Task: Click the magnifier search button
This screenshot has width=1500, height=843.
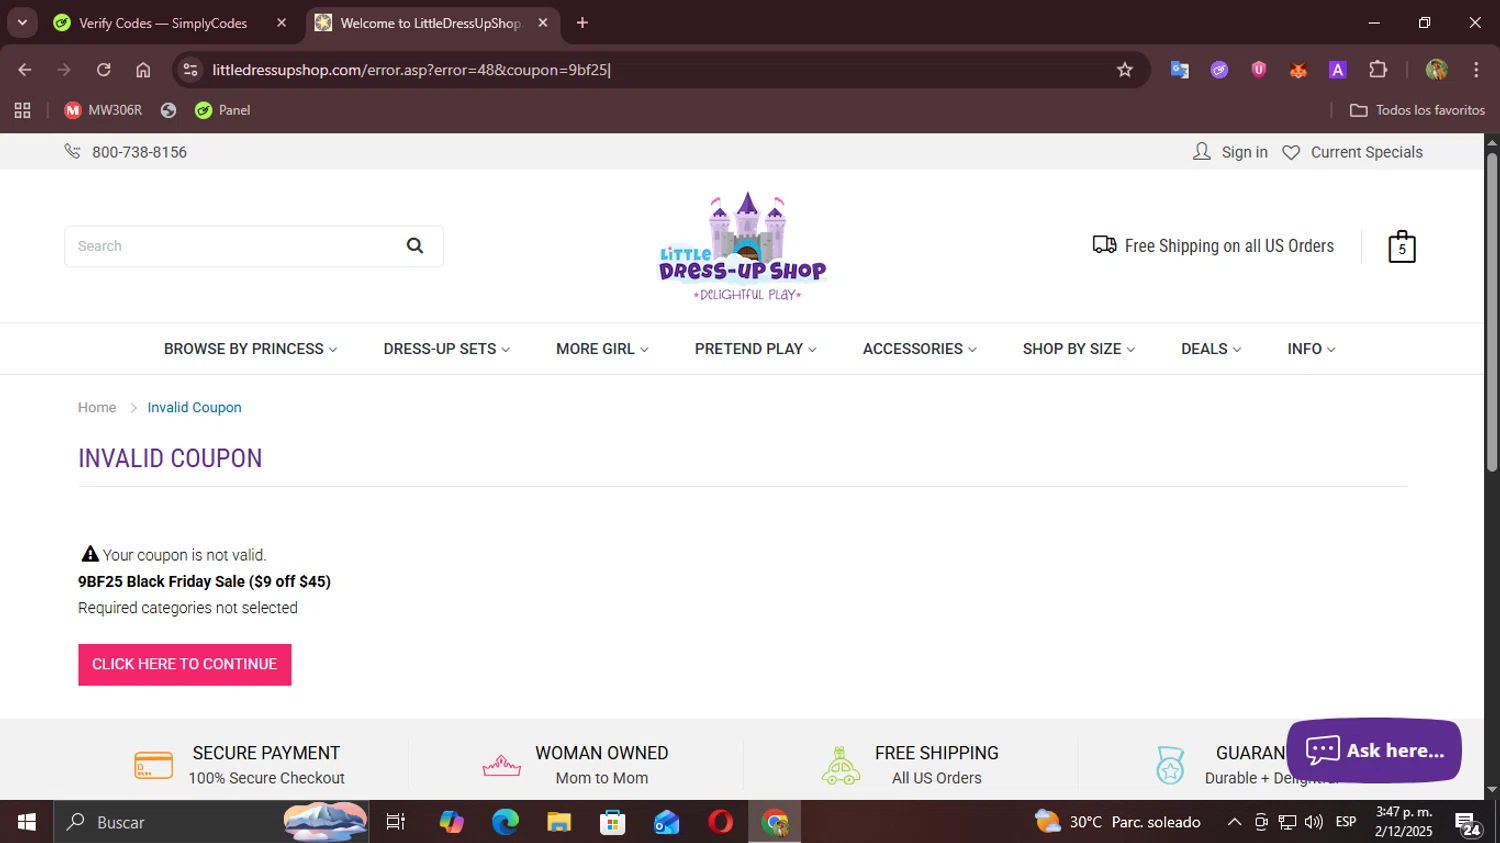Action: click(x=415, y=246)
